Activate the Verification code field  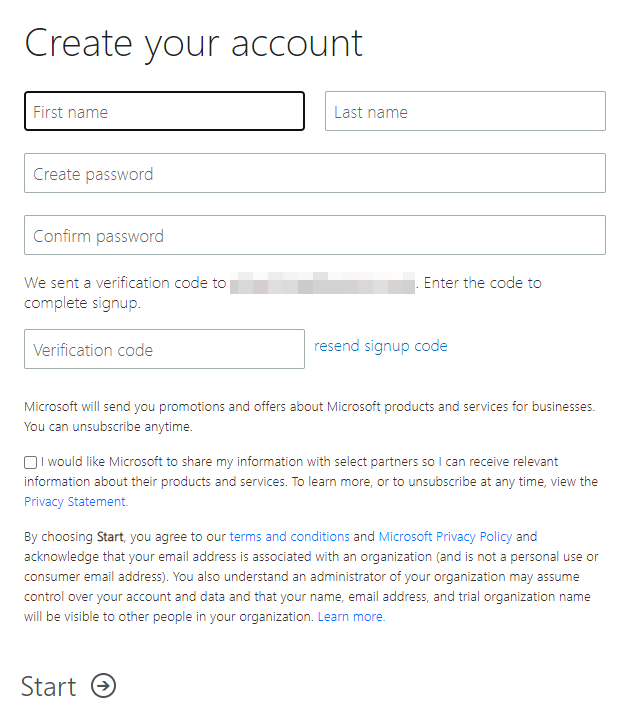[164, 350]
